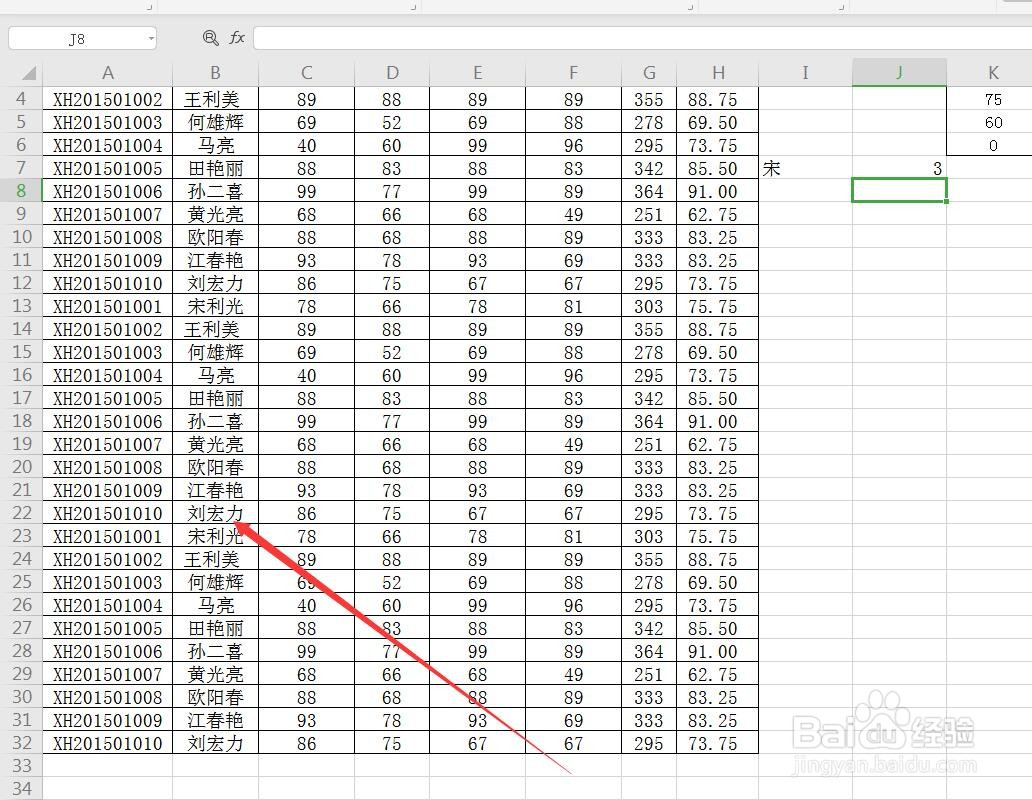The height and width of the screenshot is (800, 1032).
Task: Select row 8 header
Action: [21, 191]
